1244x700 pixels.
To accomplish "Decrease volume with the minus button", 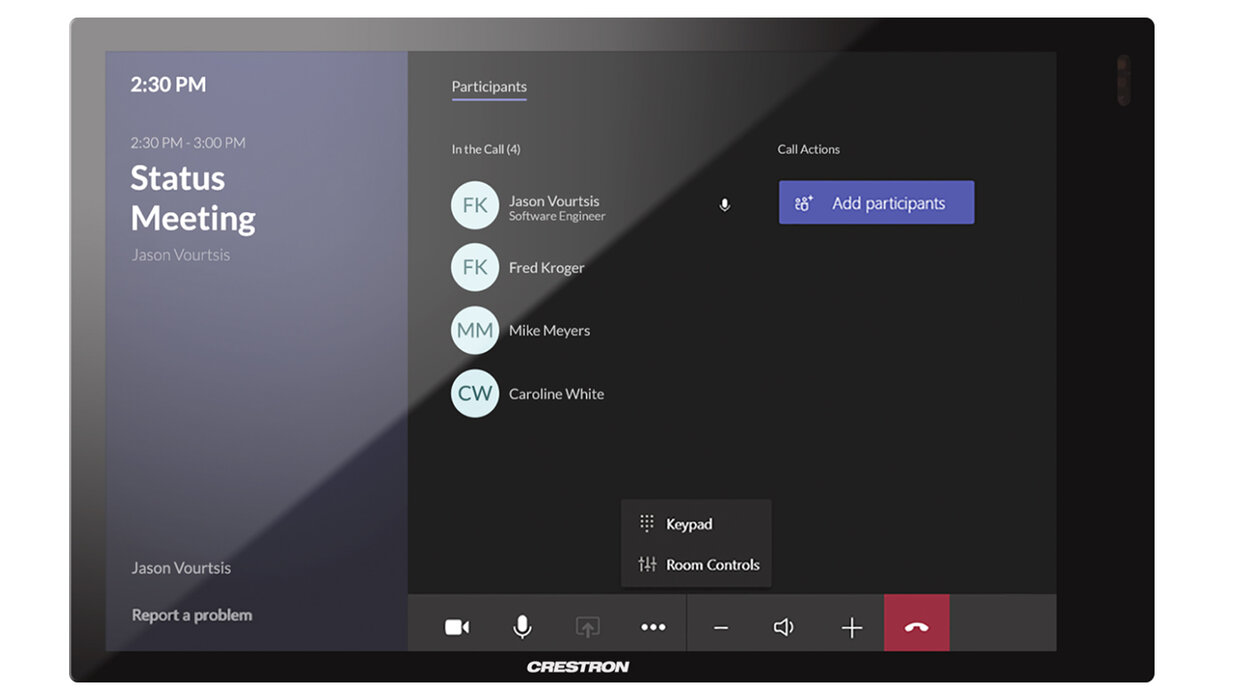I will pyautogui.click(x=721, y=628).
